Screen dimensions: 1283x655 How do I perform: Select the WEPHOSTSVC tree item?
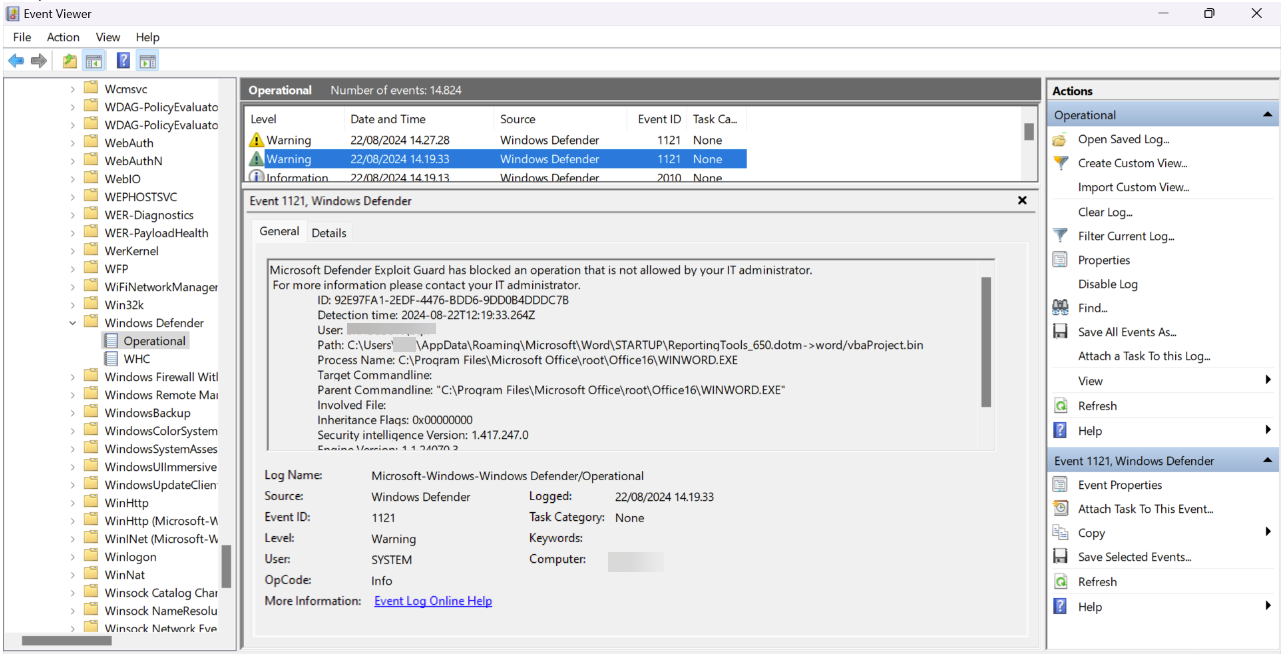[141, 197]
